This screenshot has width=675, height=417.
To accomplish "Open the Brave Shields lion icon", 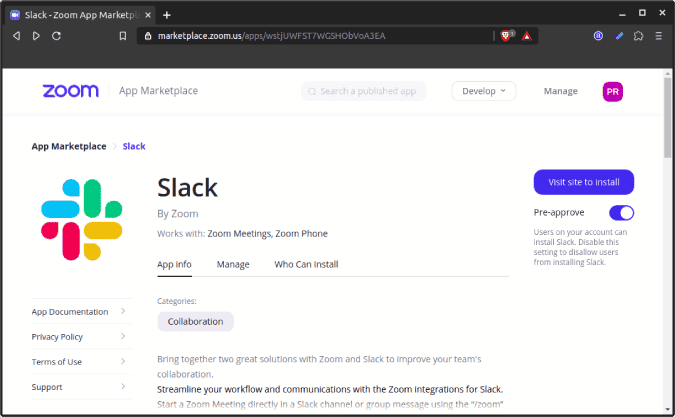I will [x=506, y=36].
